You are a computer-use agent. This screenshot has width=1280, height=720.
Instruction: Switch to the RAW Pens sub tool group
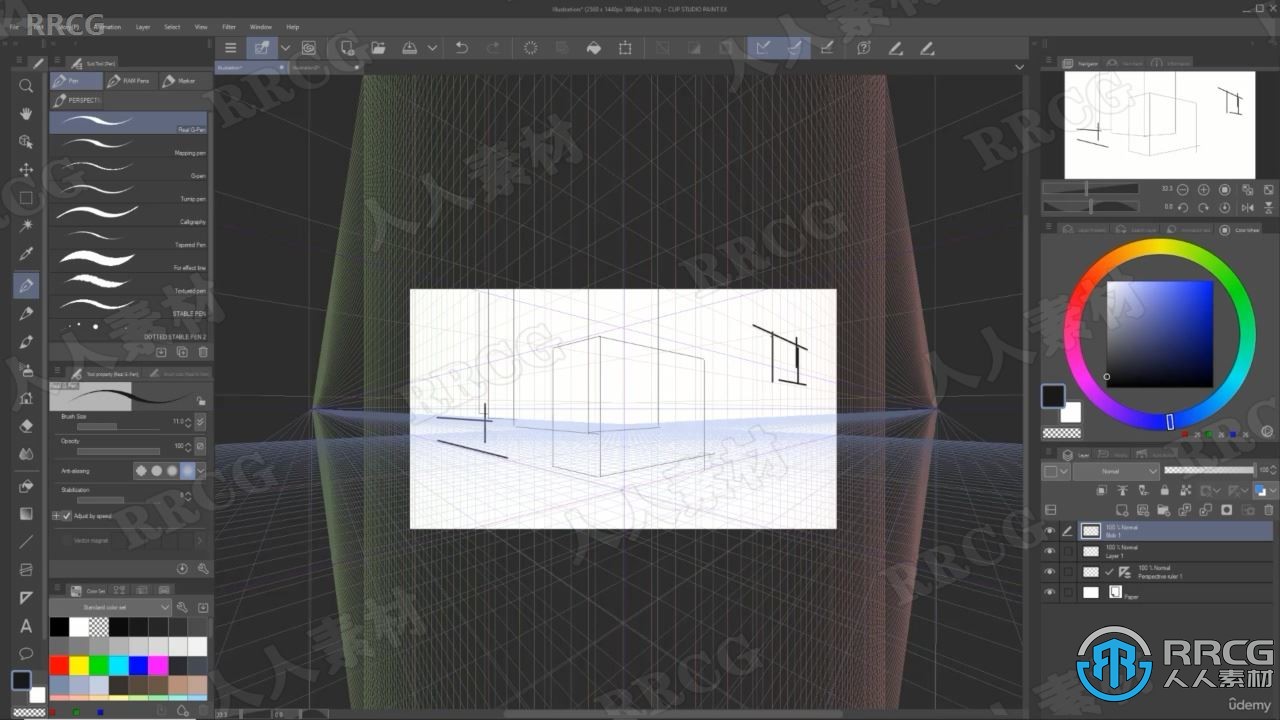click(x=130, y=80)
